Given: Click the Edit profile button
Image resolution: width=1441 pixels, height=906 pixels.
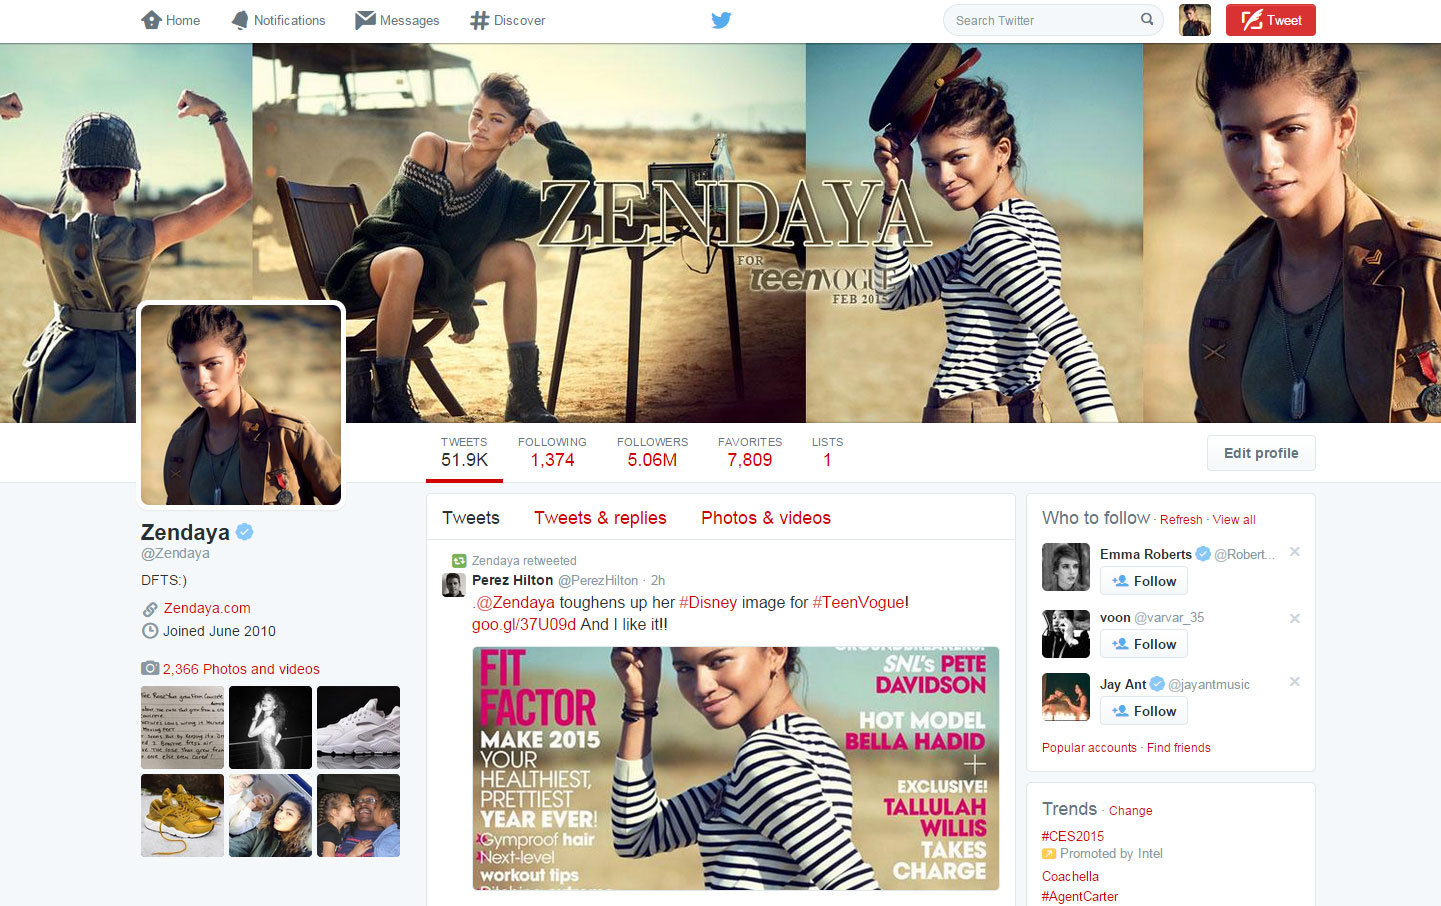Looking at the screenshot, I should click(1261, 453).
